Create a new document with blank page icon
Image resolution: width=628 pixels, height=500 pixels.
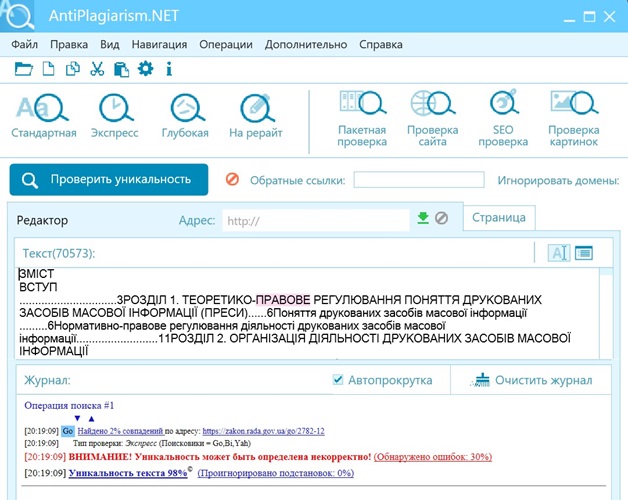pyautogui.click(x=48, y=69)
